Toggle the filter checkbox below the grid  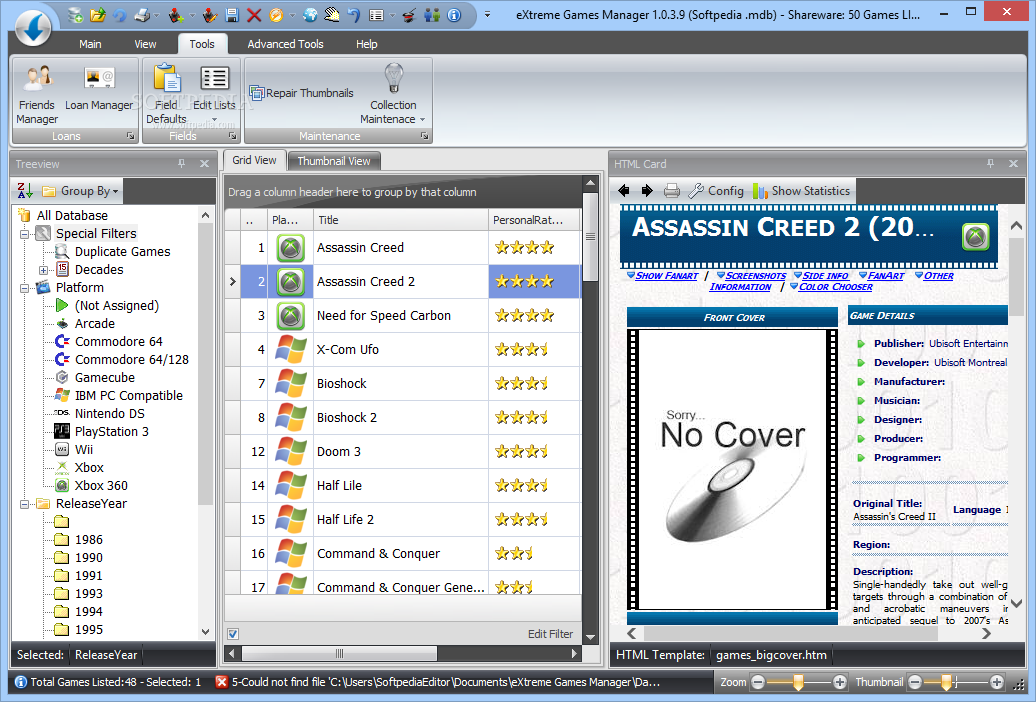(x=233, y=634)
